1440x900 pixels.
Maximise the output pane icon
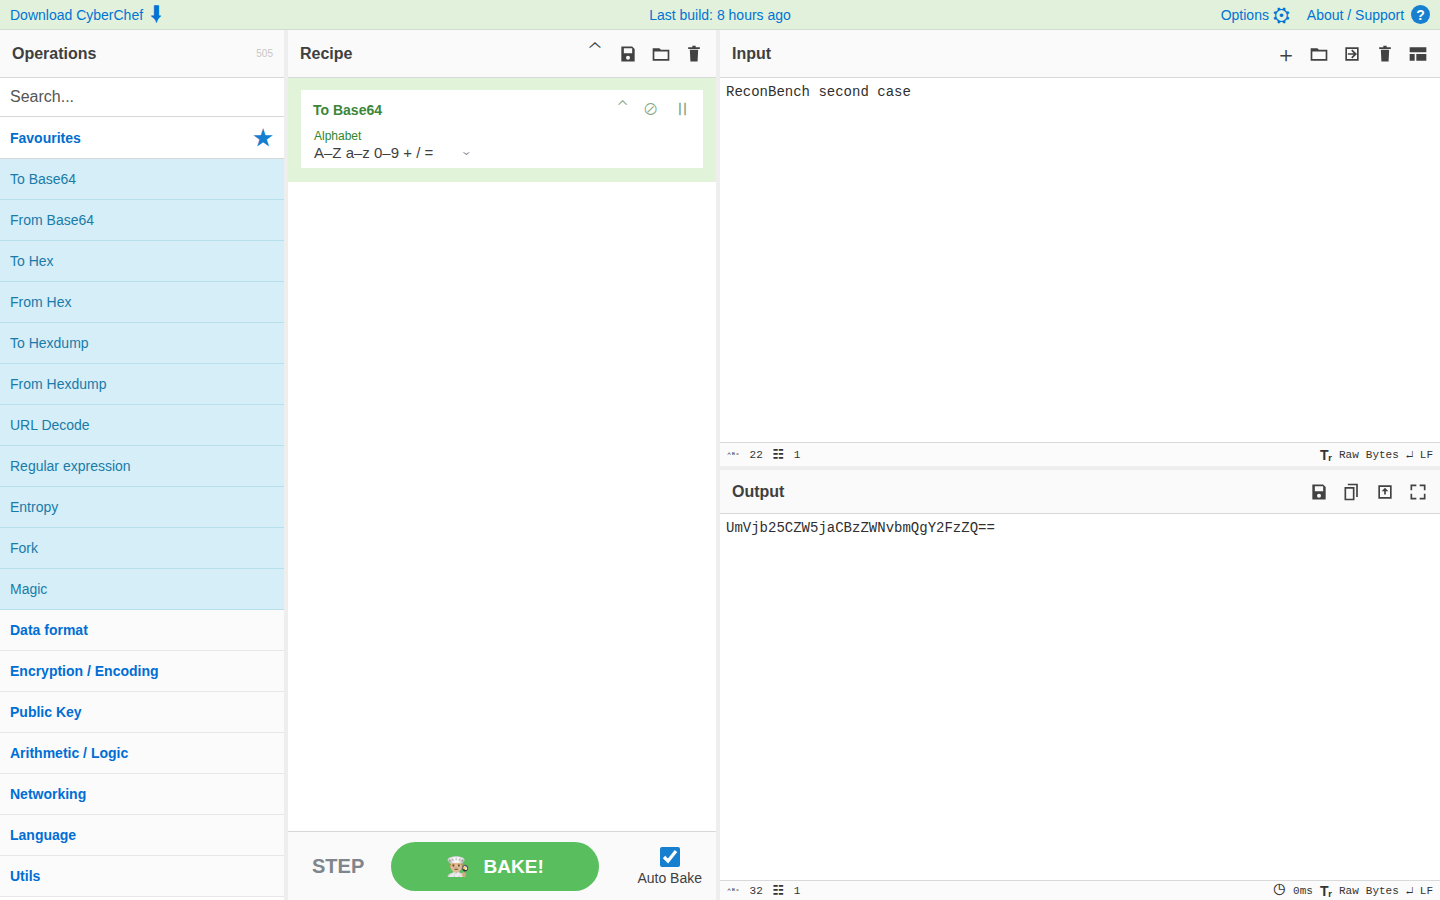pos(1418,492)
